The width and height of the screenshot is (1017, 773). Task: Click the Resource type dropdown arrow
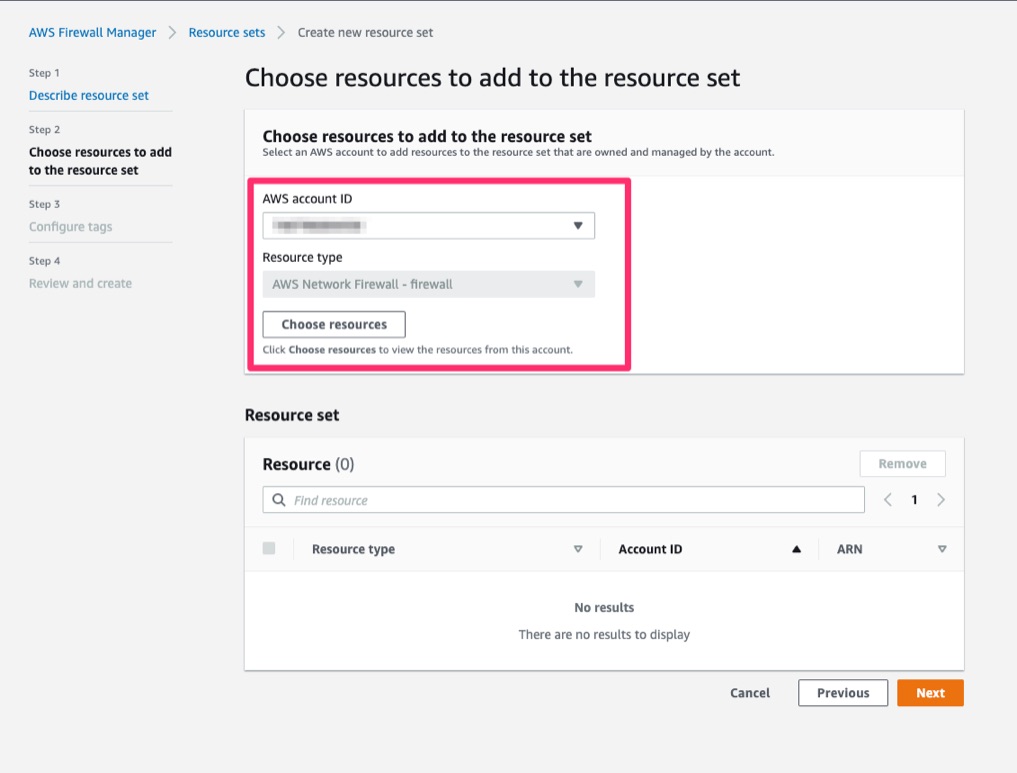[578, 284]
